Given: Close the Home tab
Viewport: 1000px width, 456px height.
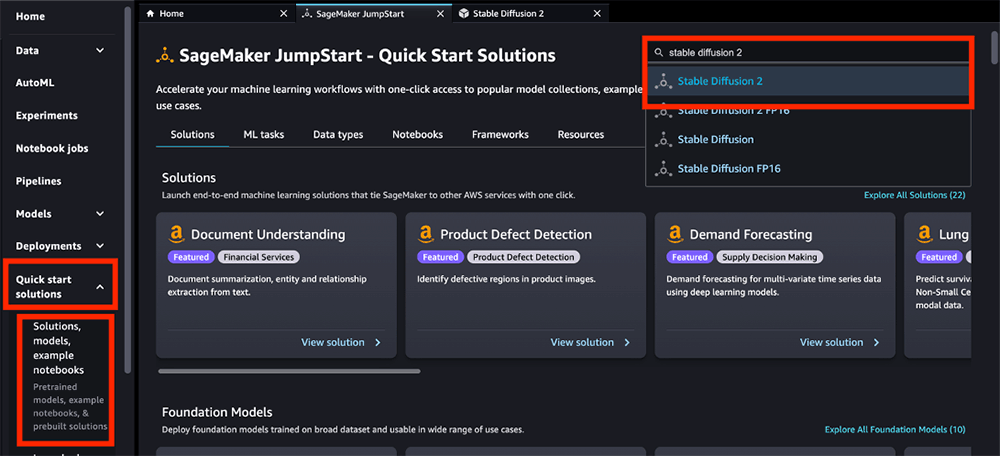Looking at the screenshot, I should click(x=284, y=13).
